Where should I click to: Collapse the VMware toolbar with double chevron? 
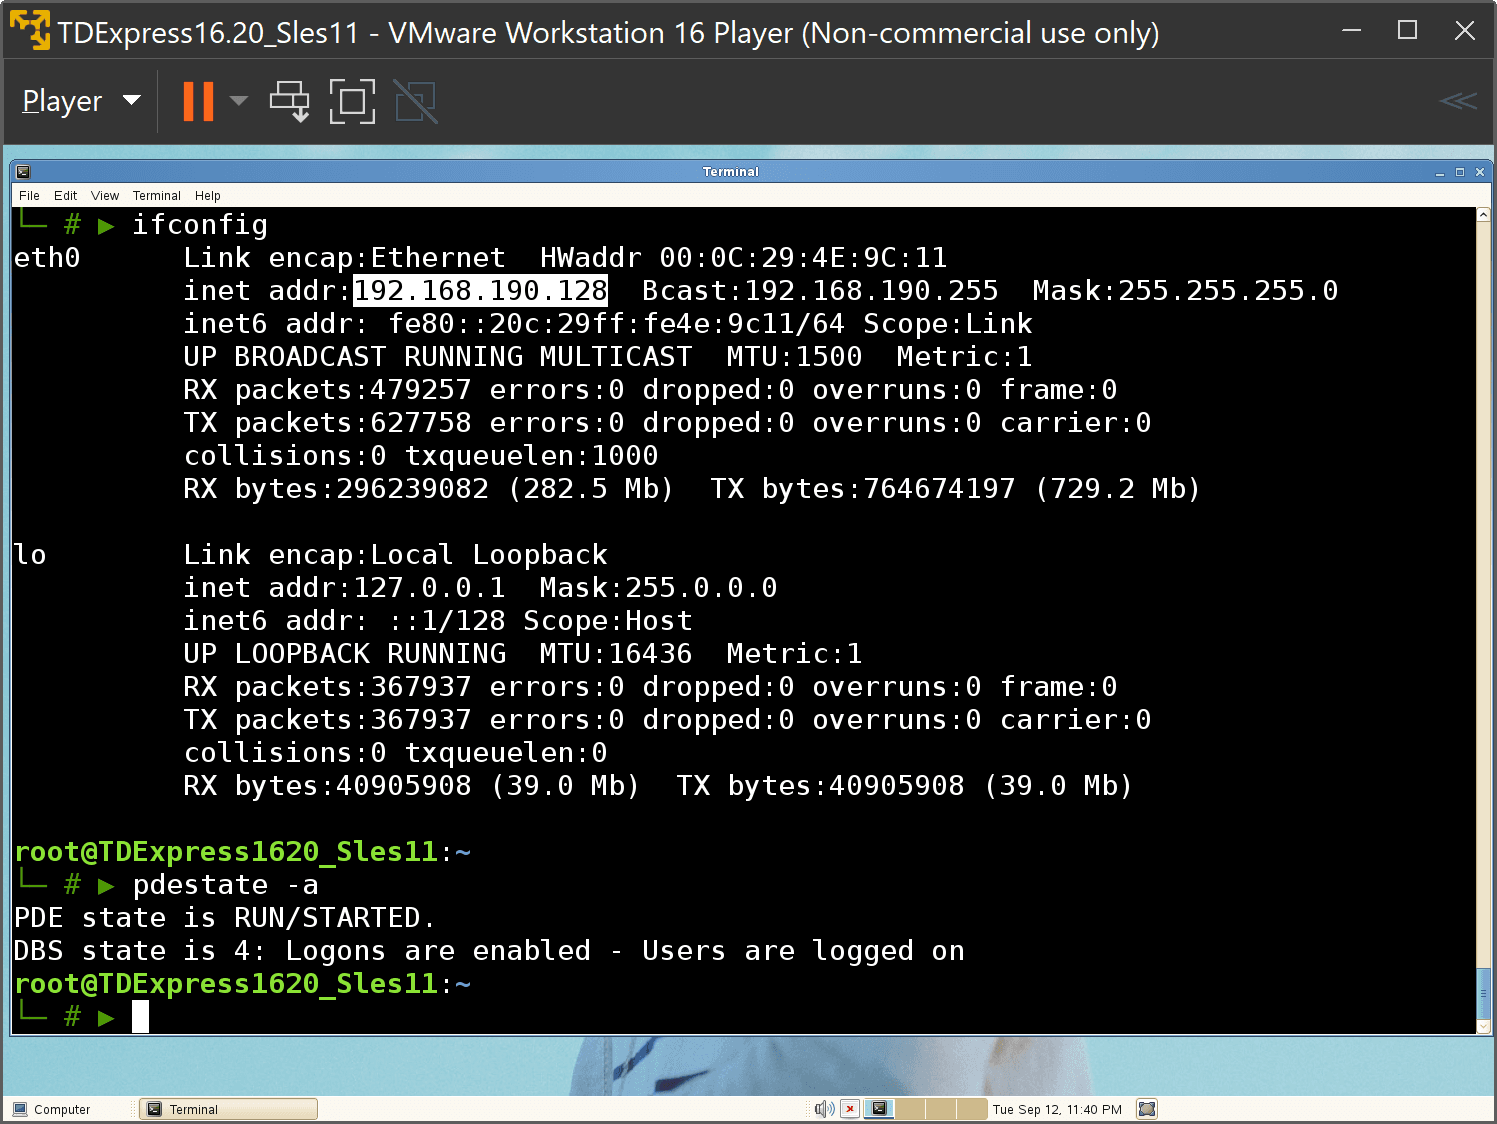[x=1458, y=101]
